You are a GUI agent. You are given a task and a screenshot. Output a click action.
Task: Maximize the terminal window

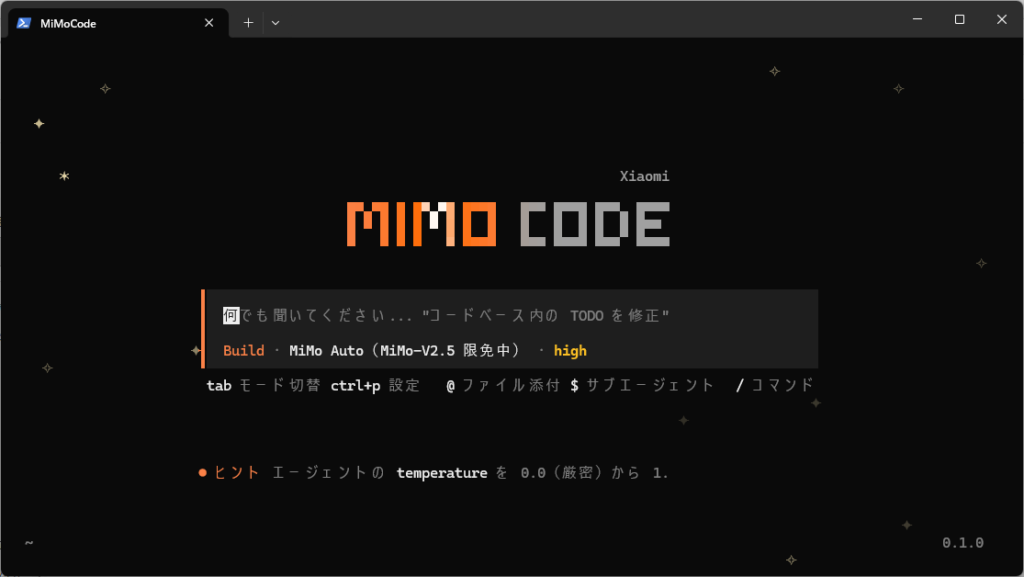click(959, 19)
